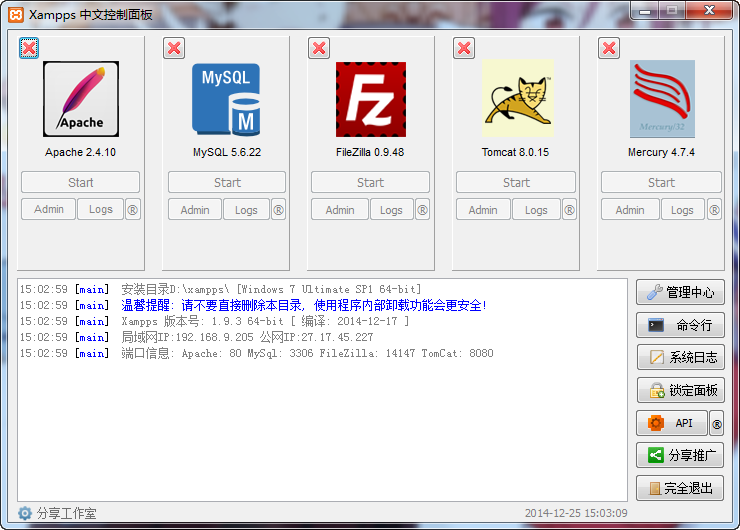Open 管理中心 management center

[680, 292]
